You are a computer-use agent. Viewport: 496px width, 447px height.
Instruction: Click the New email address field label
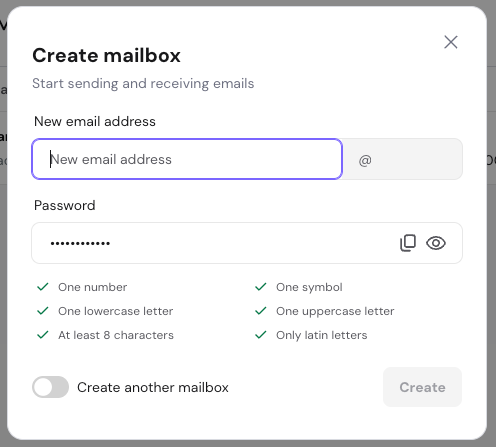click(x=95, y=121)
